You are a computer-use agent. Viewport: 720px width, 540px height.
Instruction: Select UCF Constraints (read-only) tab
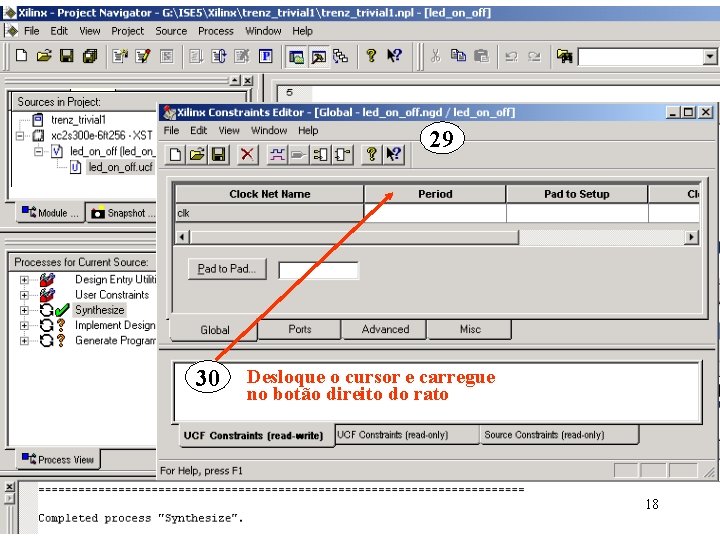point(393,435)
